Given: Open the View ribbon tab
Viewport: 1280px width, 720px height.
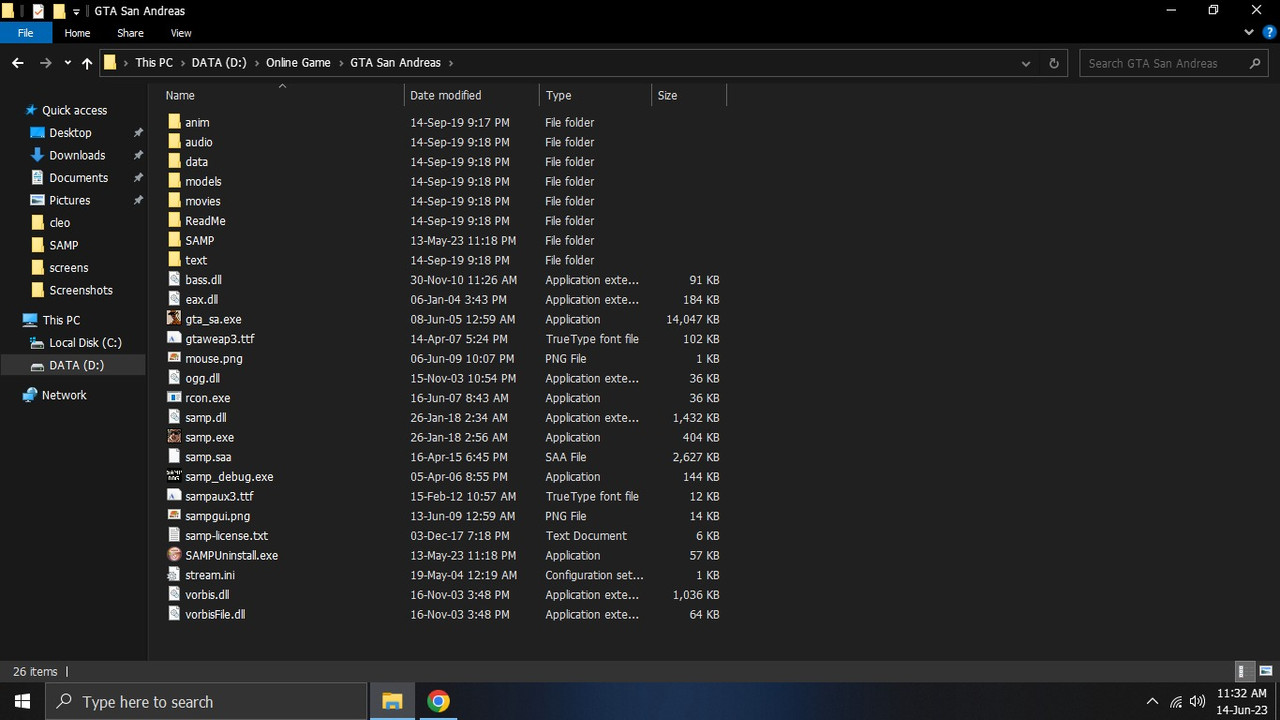Looking at the screenshot, I should (x=181, y=33).
